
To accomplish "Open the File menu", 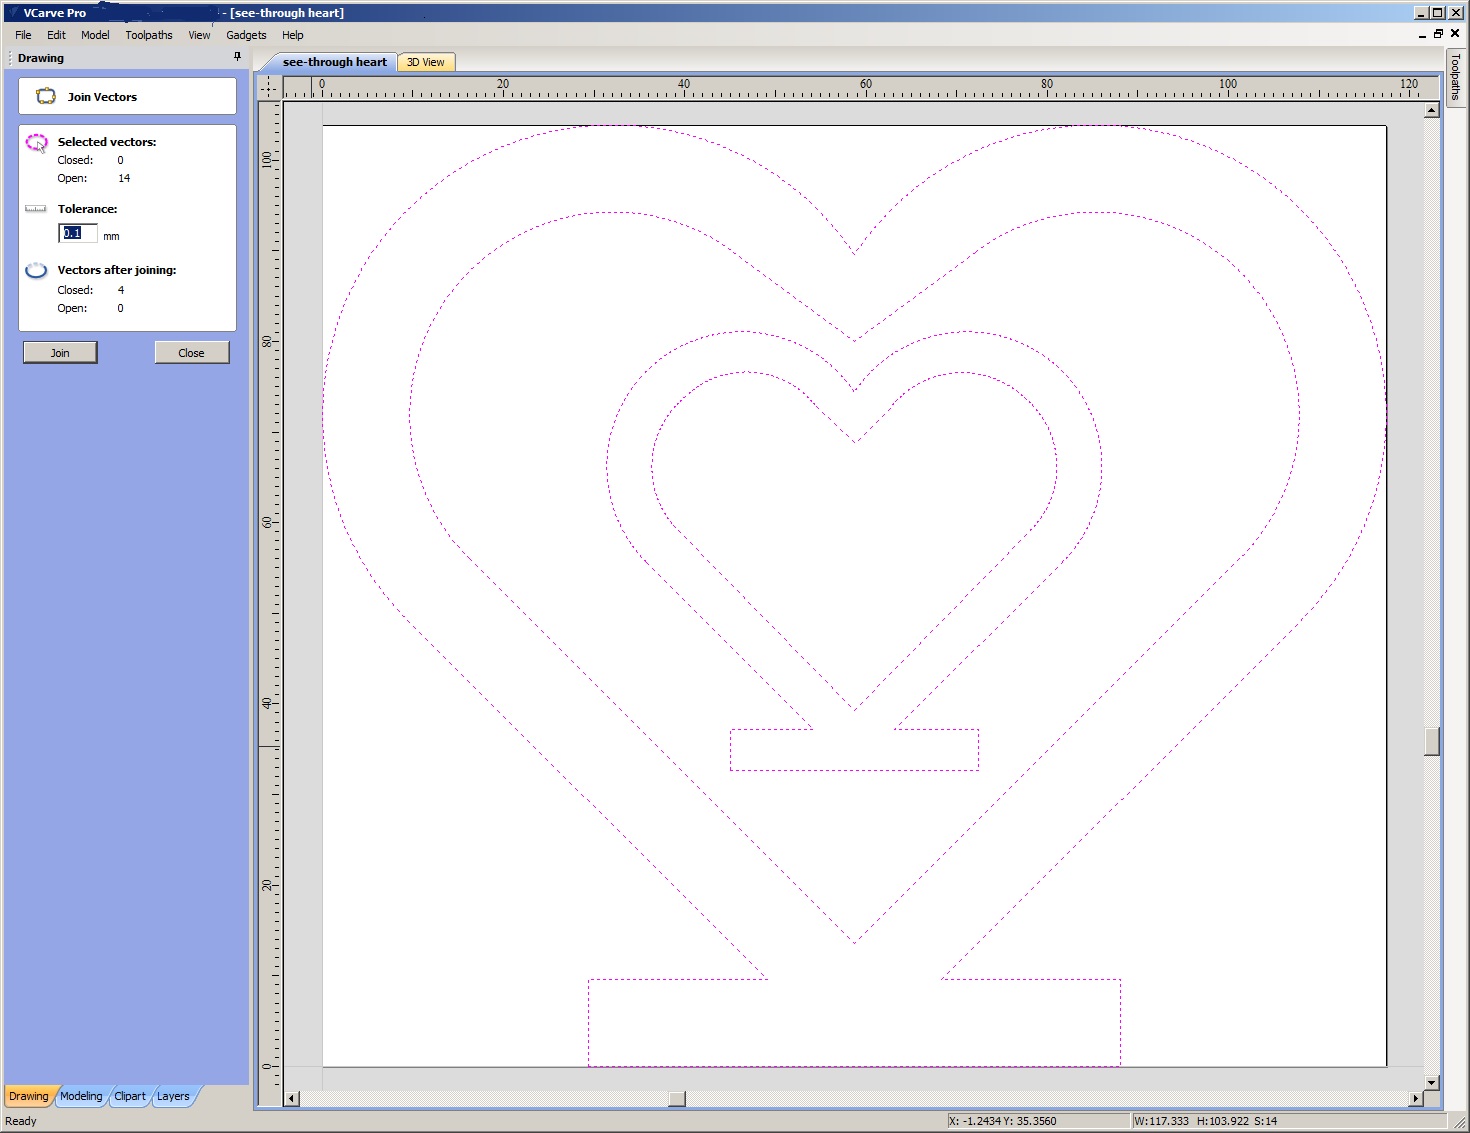I will pyautogui.click(x=23, y=35).
